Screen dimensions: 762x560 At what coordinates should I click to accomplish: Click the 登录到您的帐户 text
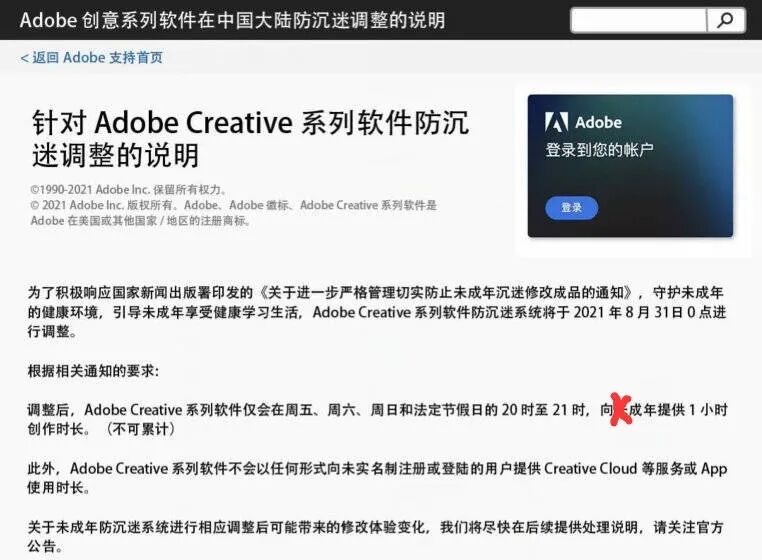point(599,150)
